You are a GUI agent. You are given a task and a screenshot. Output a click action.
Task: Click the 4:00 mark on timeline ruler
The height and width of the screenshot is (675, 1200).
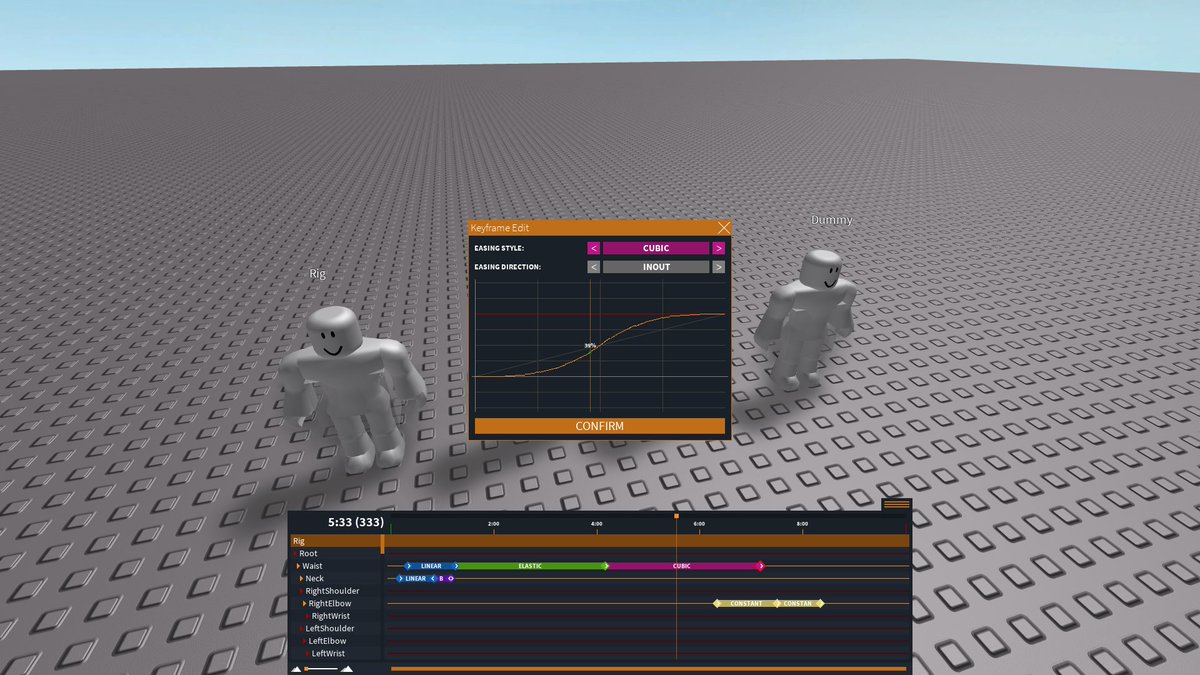point(596,524)
